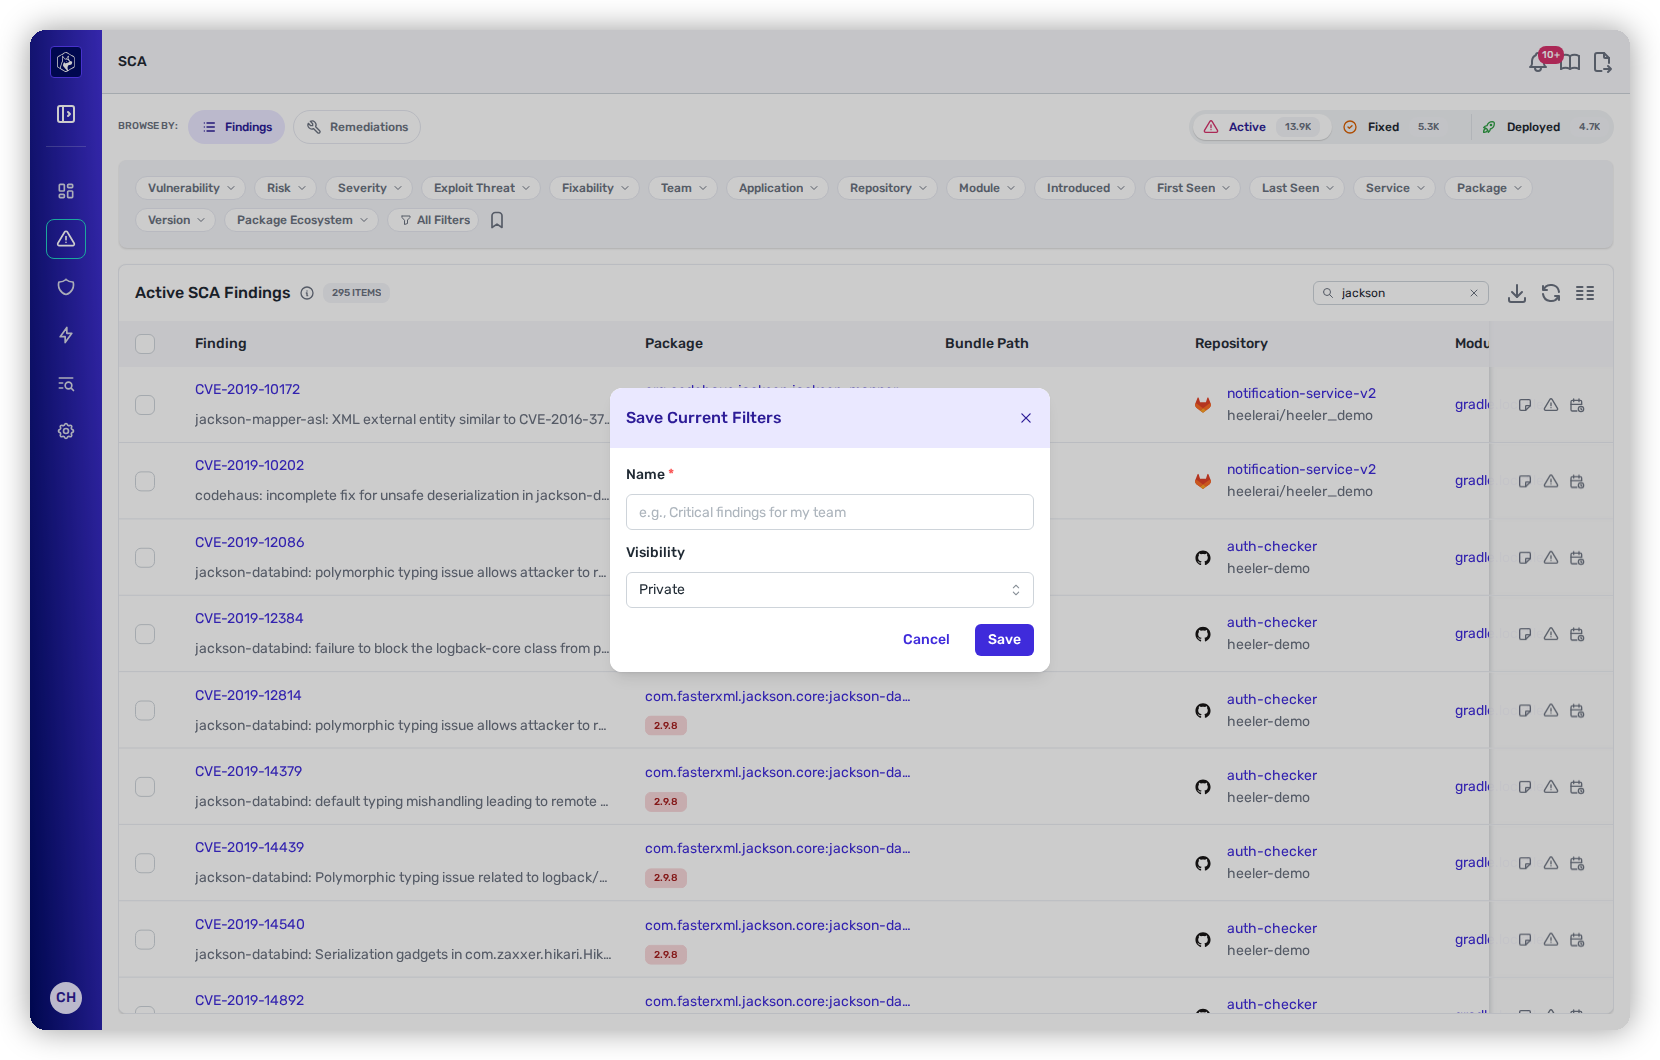The image size is (1660, 1060).
Task: Click warning icon on CVE-2019-14439 row
Action: [1551, 863]
